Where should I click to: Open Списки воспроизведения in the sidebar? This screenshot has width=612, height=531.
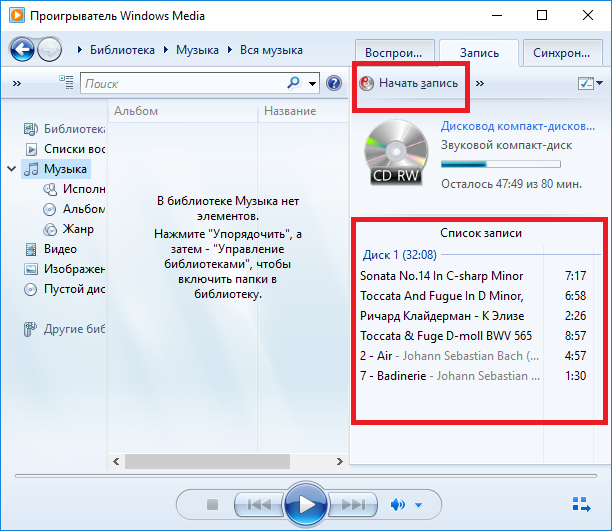[x=64, y=149]
